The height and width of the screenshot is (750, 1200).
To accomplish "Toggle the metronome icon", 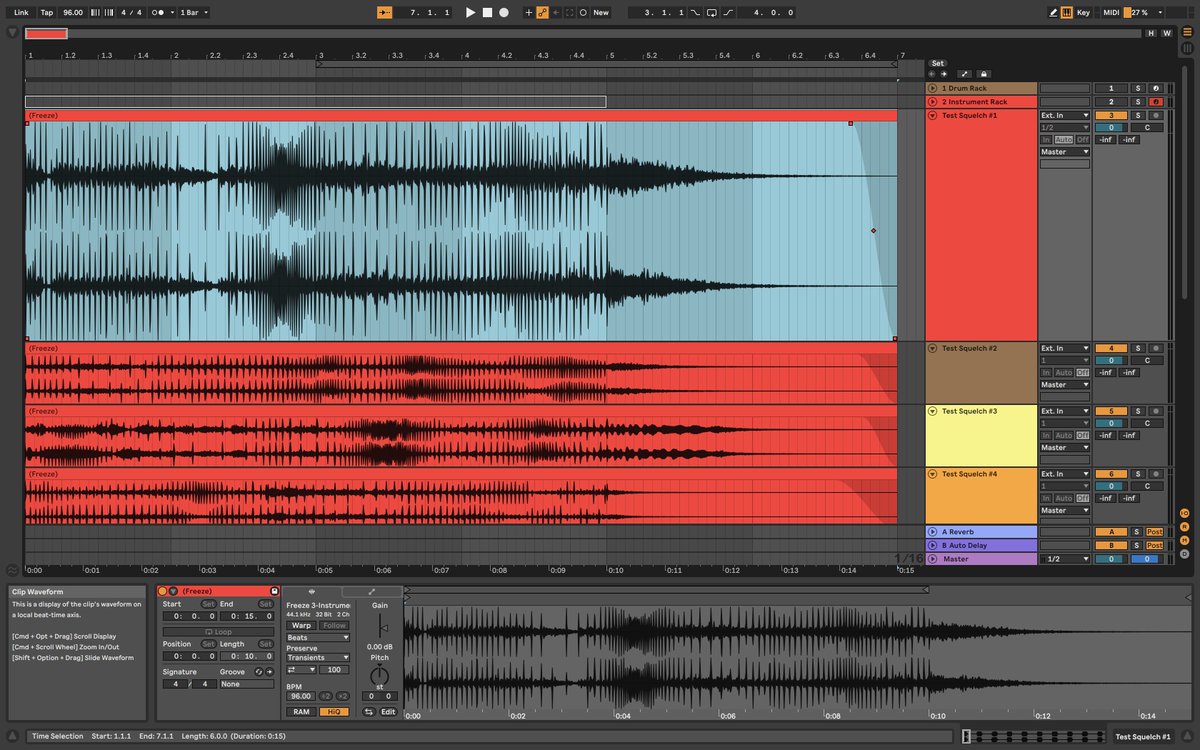I will 156,12.
